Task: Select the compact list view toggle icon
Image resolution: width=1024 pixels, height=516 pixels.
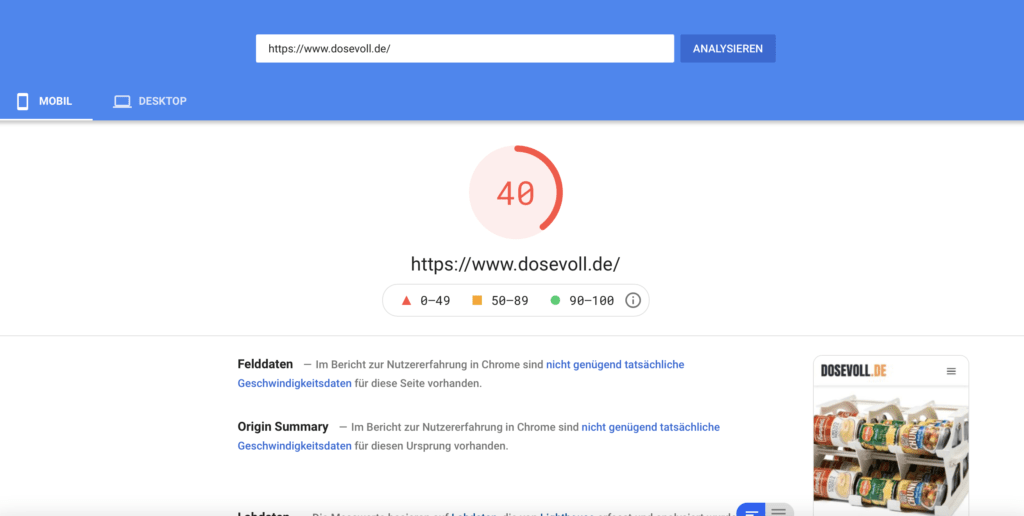Action: pyautogui.click(x=778, y=511)
